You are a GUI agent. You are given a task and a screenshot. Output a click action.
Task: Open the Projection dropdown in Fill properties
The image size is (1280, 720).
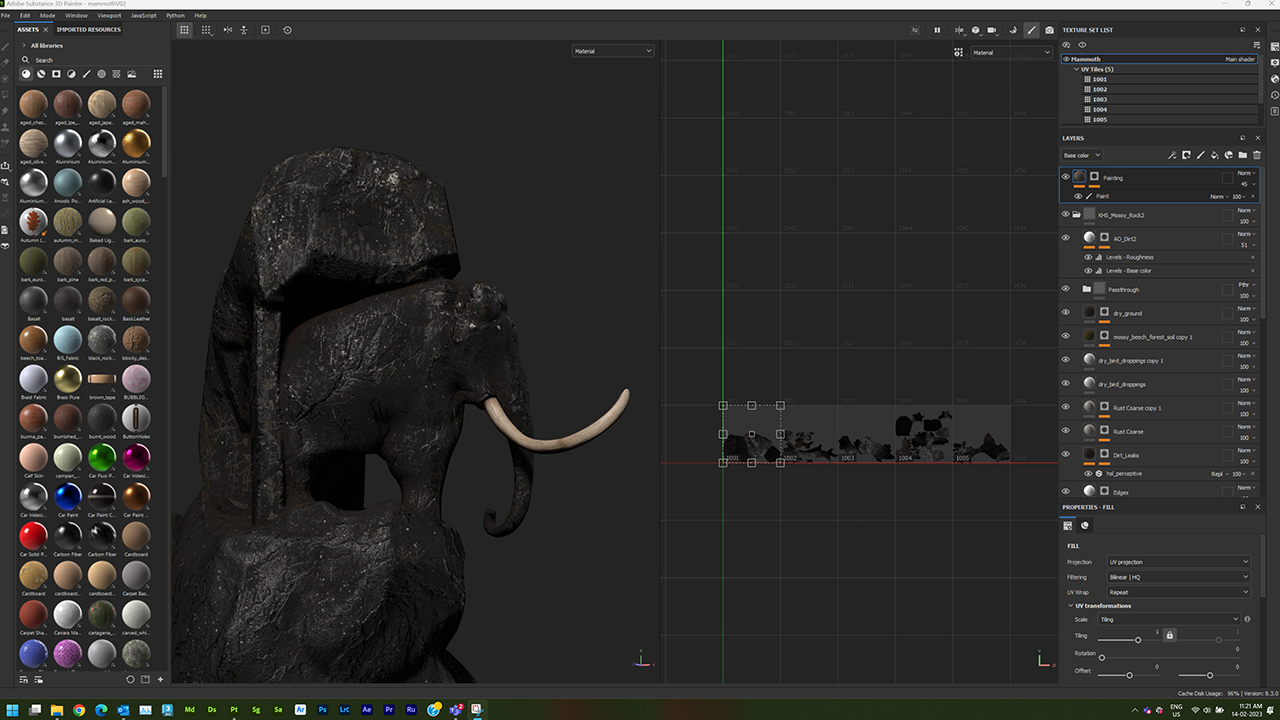(x=1178, y=561)
